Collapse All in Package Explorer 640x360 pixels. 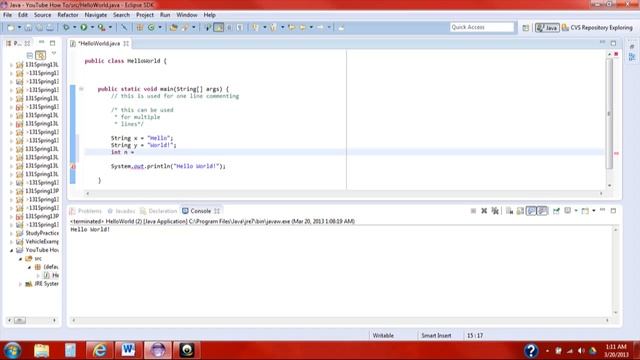[29, 55]
